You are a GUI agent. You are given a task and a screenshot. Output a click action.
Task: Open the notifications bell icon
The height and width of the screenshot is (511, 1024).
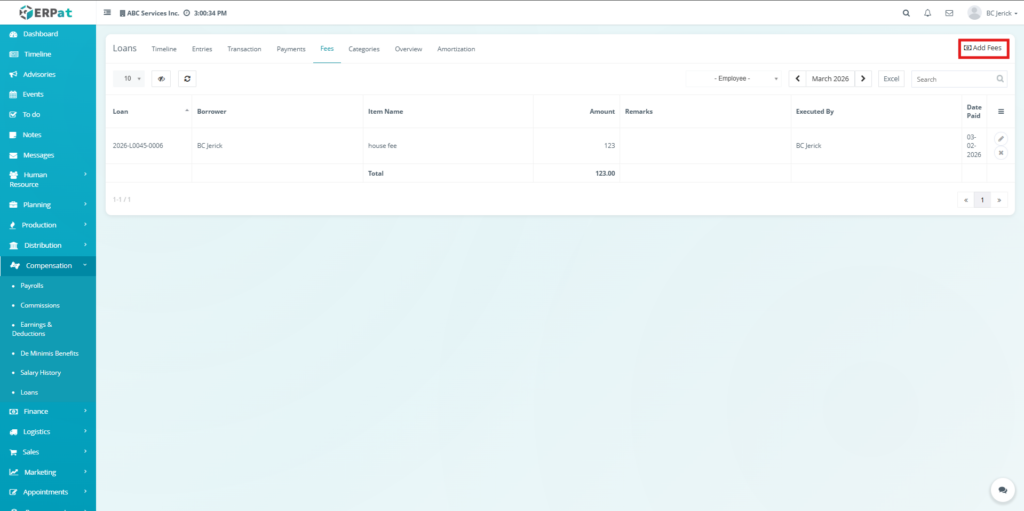pyautogui.click(x=927, y=13)
